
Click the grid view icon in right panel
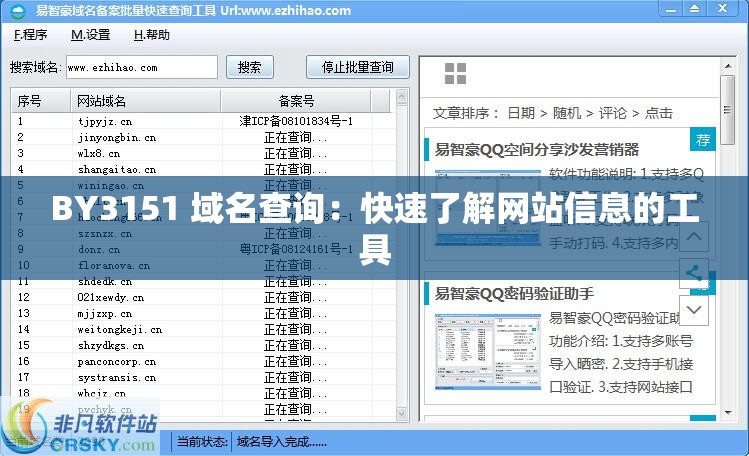pyautogui.click(x=455, y=74)
